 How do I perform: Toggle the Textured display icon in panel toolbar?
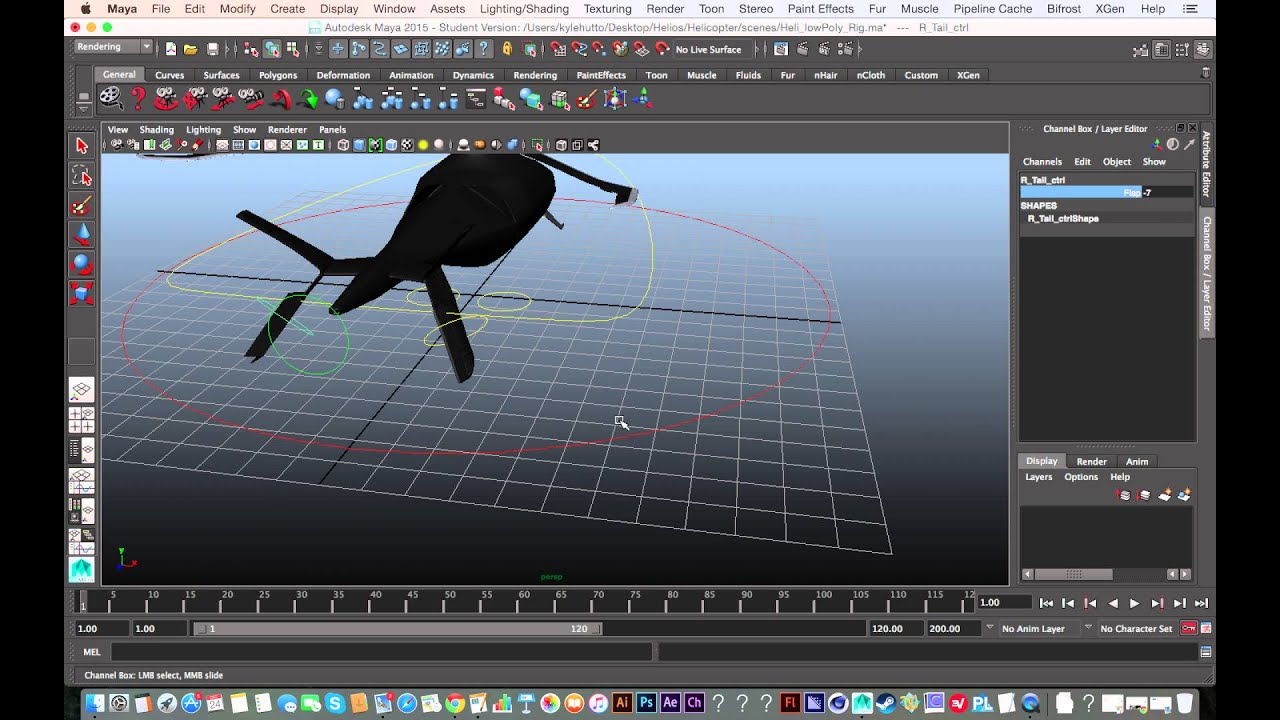click(x=407, y=145)
